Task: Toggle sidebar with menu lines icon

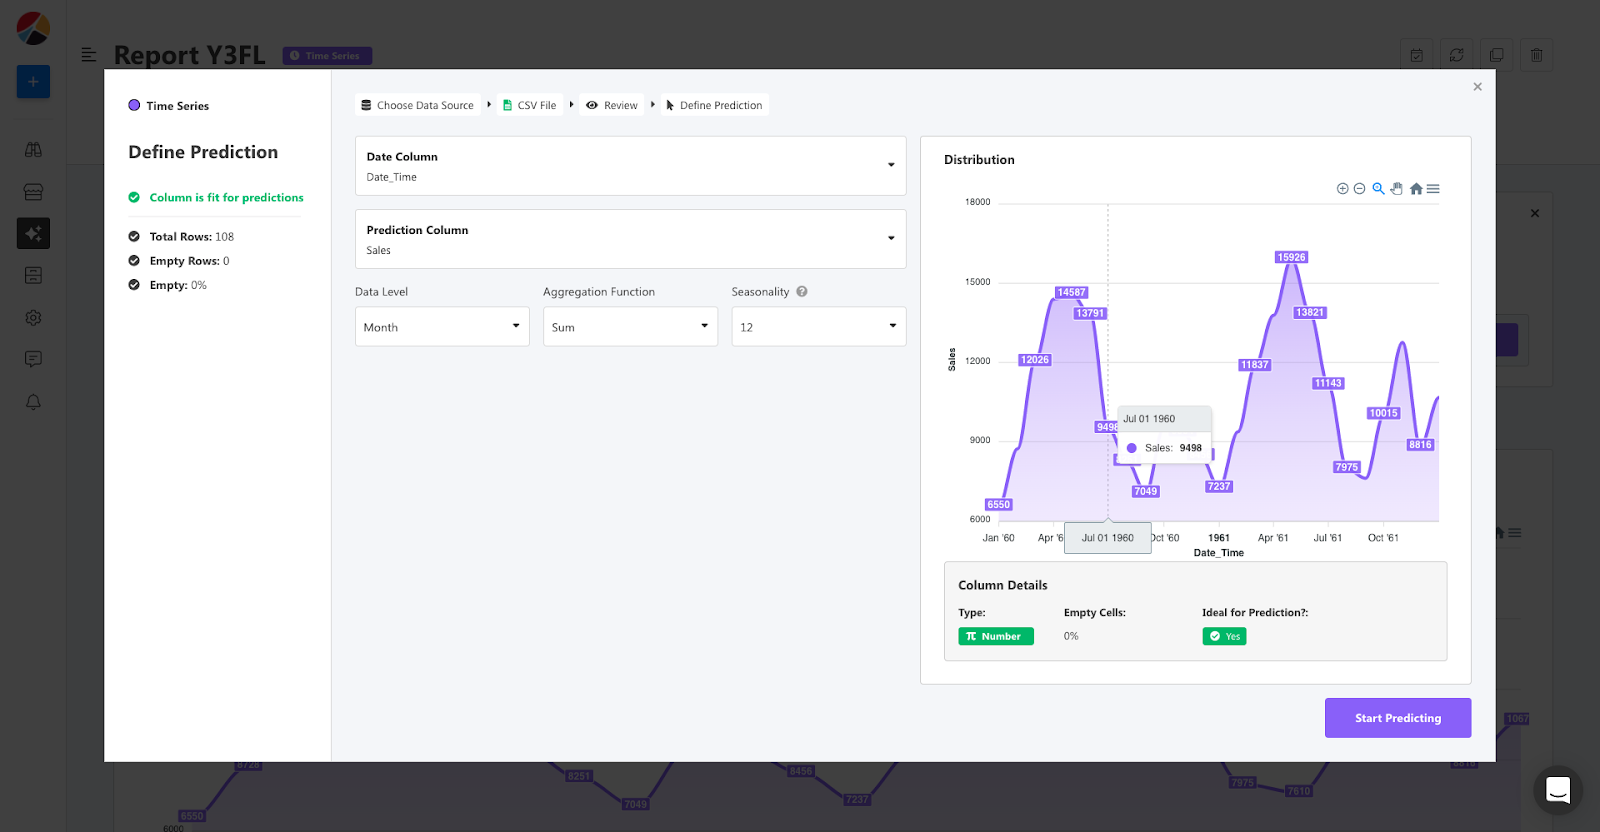Action: pos(88,55)
